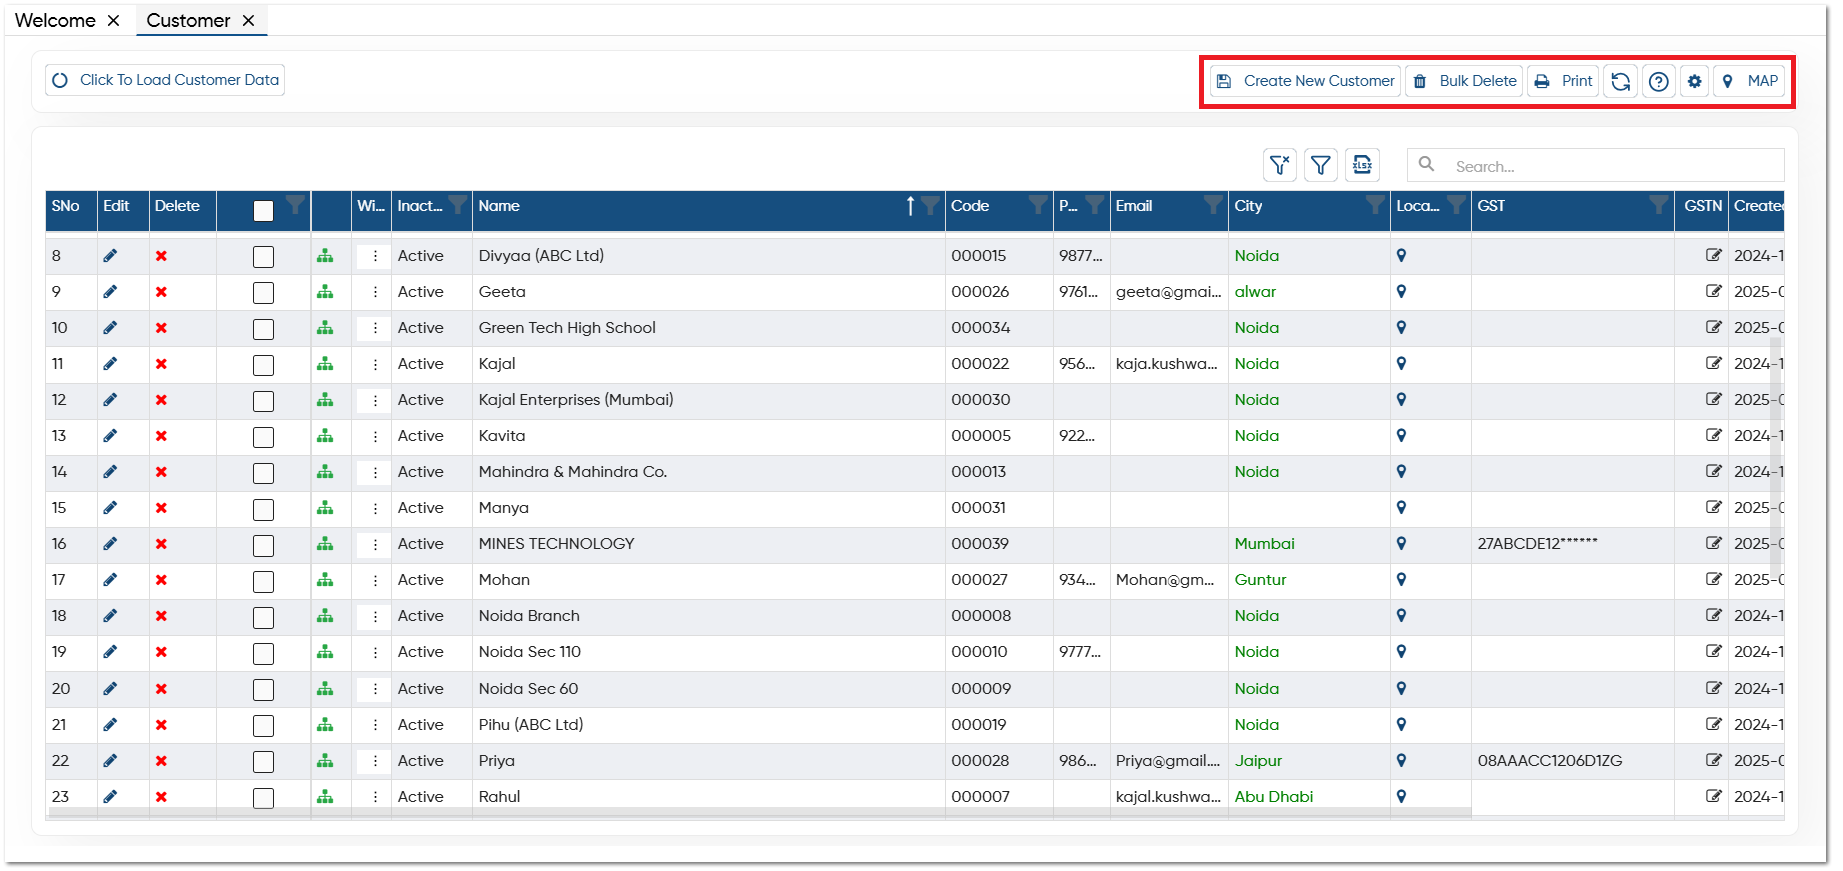
Task: Switch to the Welcome tab
Action: 56,20
